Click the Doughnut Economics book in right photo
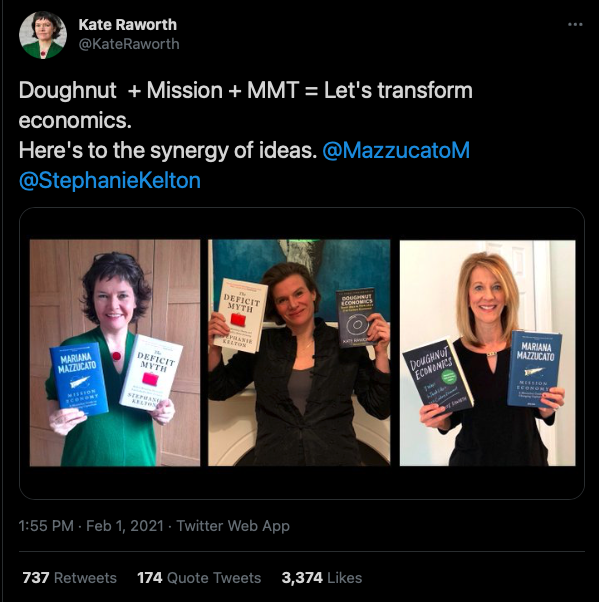Viewport: 599px width, 602px height. 438,375
